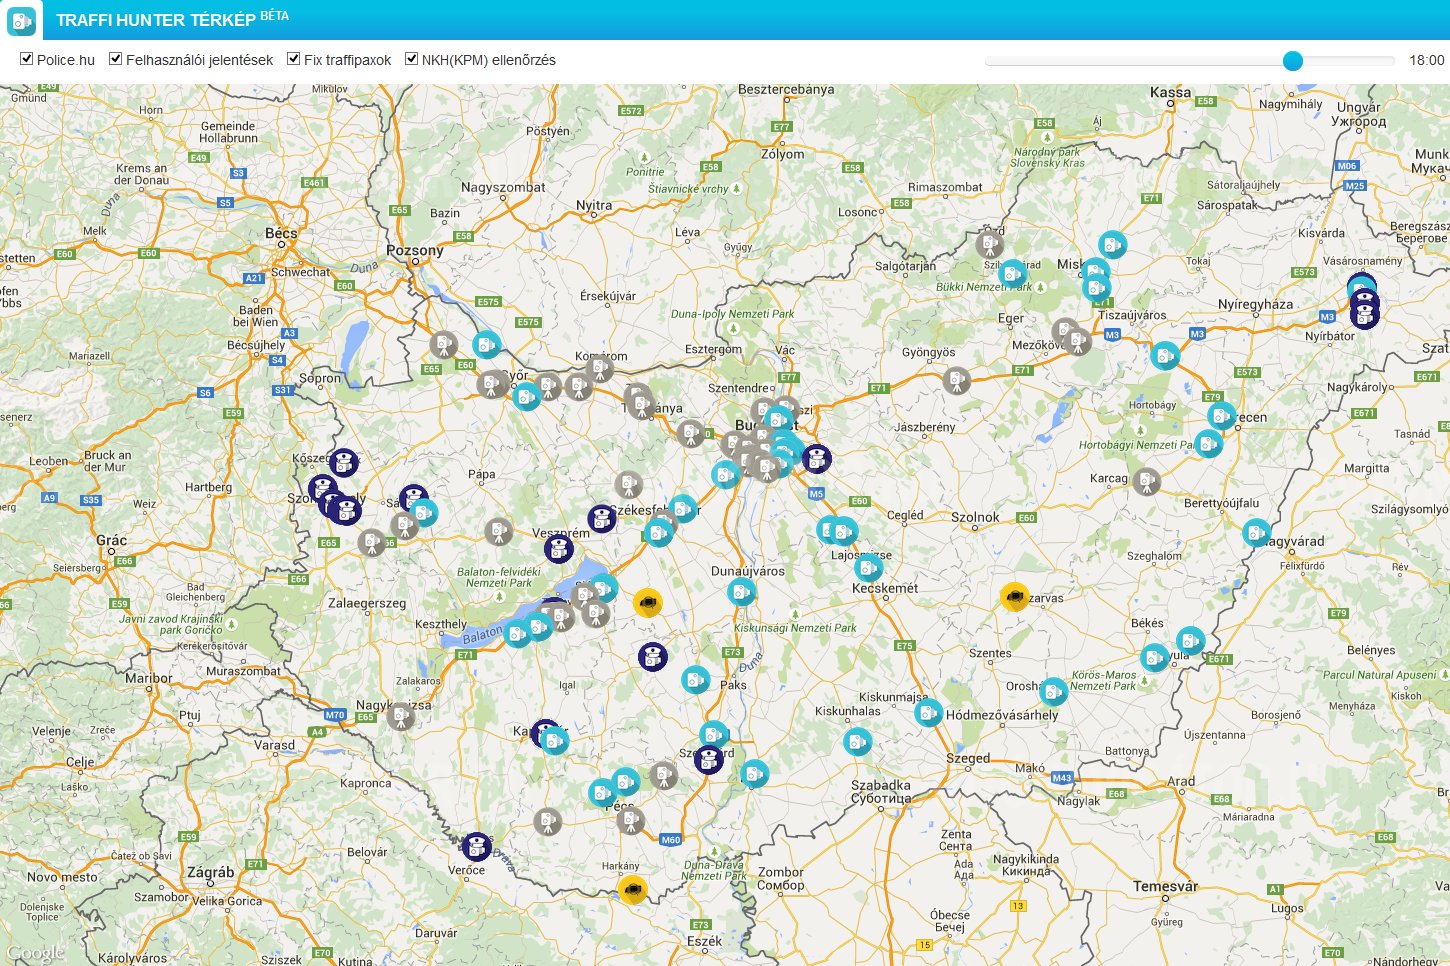The width and height of the screenshot is (1450, 966).
Task: Select the yellow marker near Szarvas
Action: (x=1015, y=597)
